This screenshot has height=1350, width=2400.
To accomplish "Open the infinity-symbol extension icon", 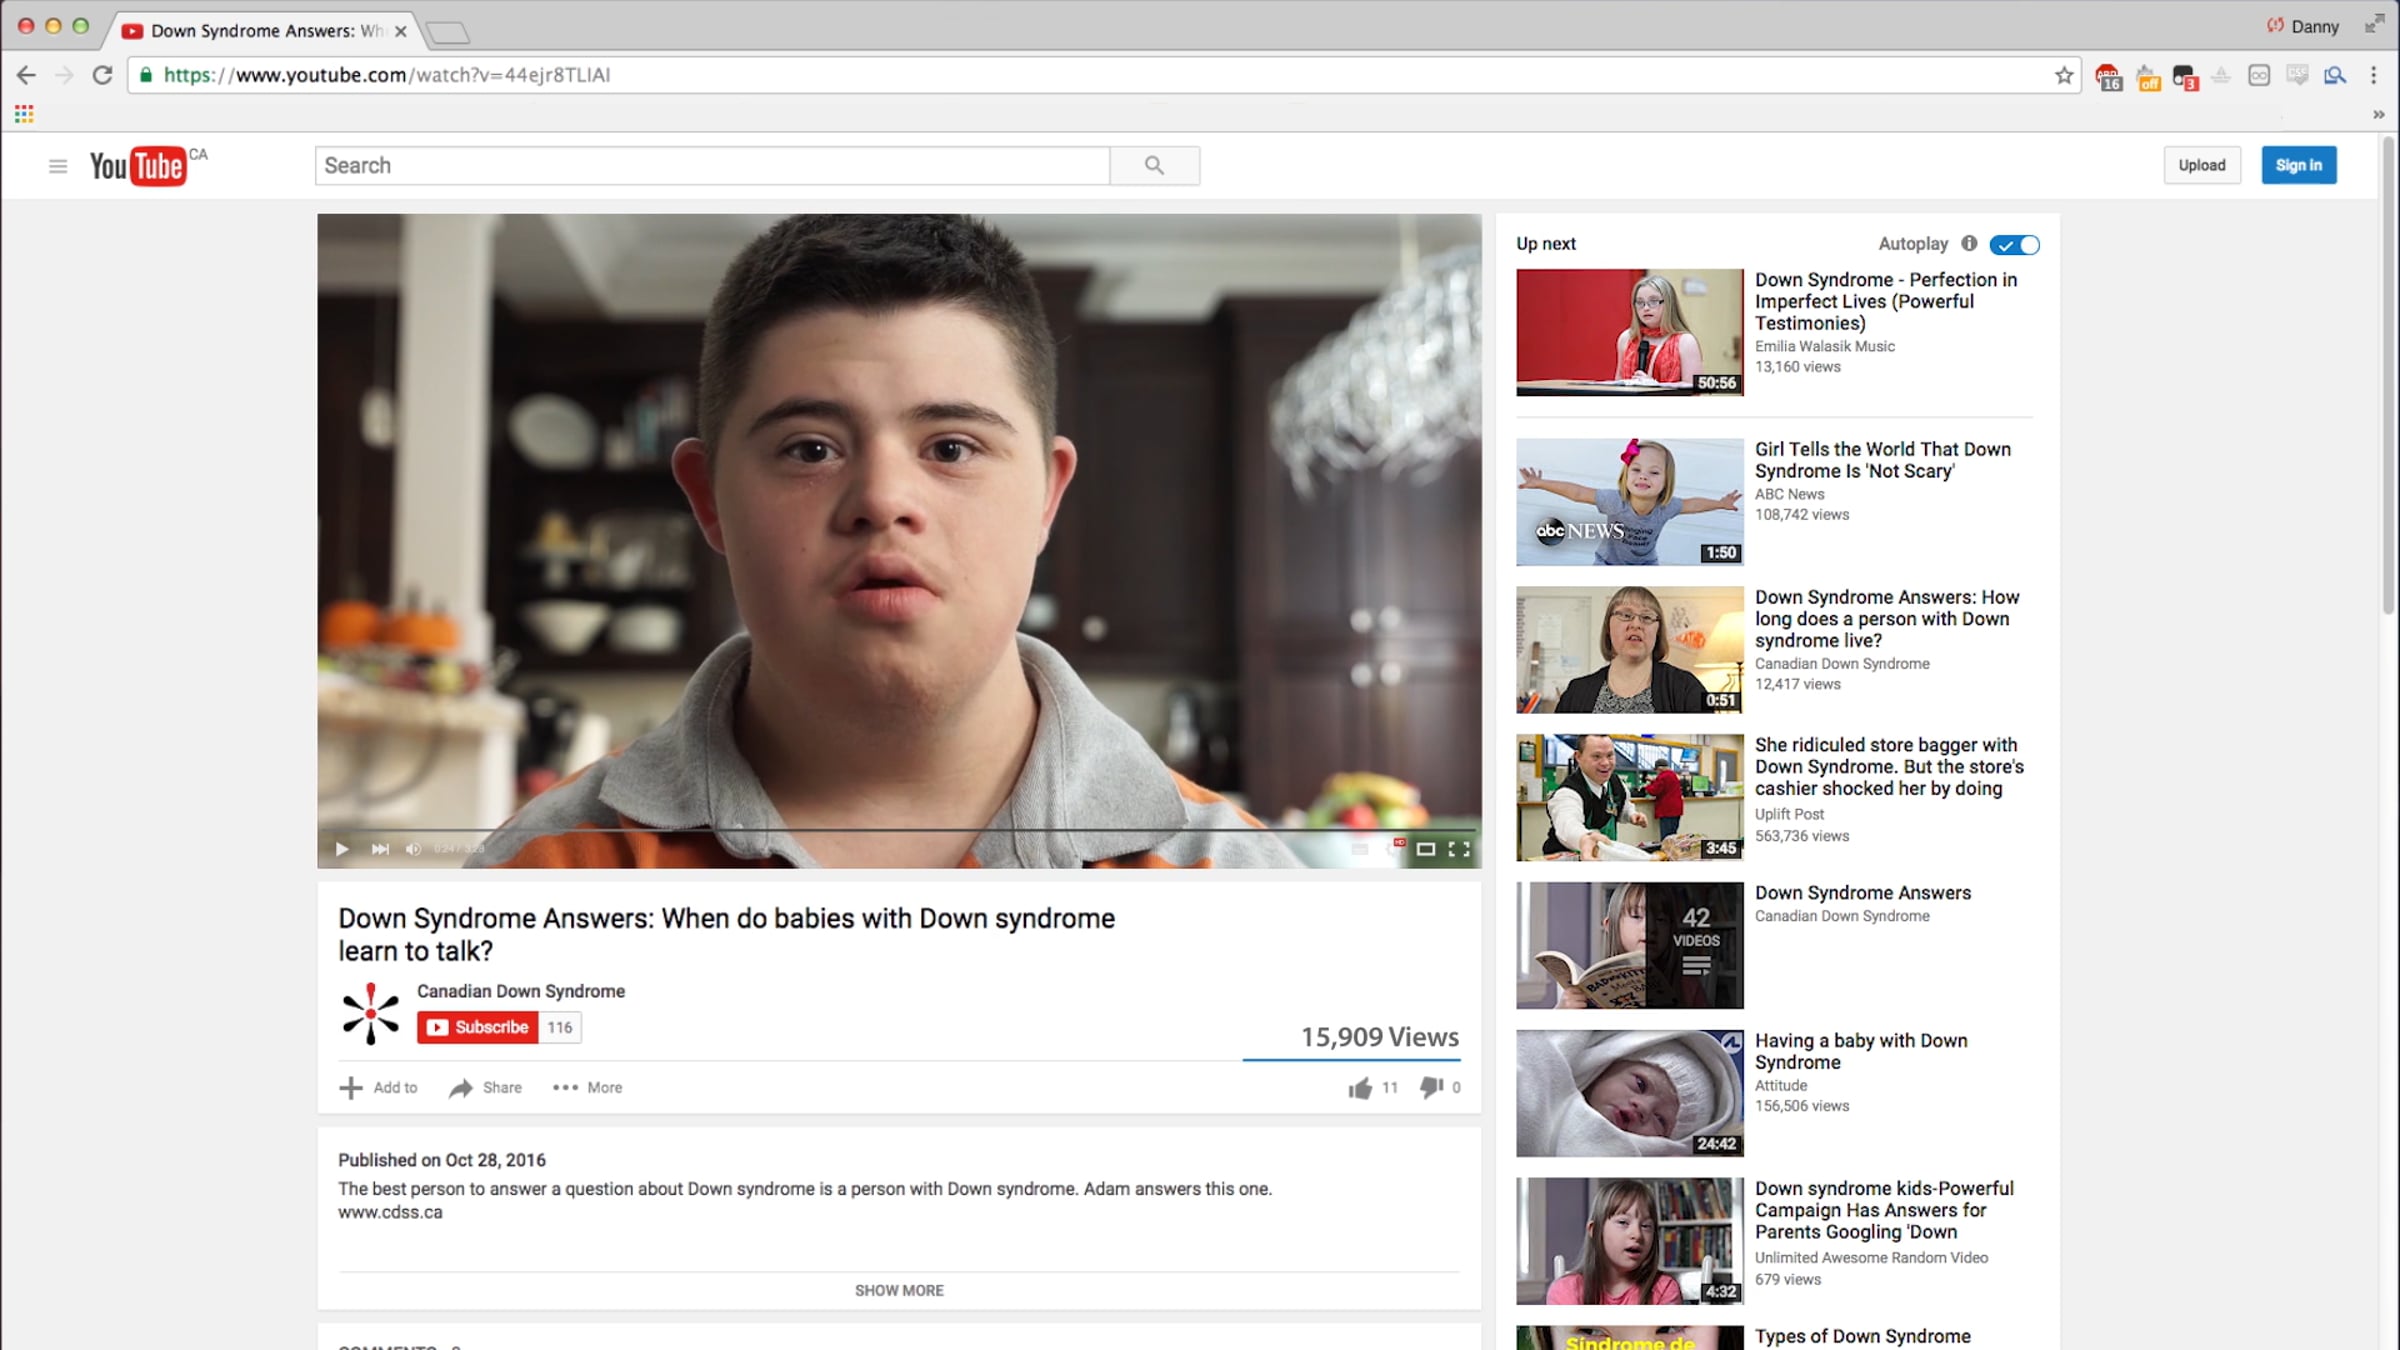I will [2259, 75].
